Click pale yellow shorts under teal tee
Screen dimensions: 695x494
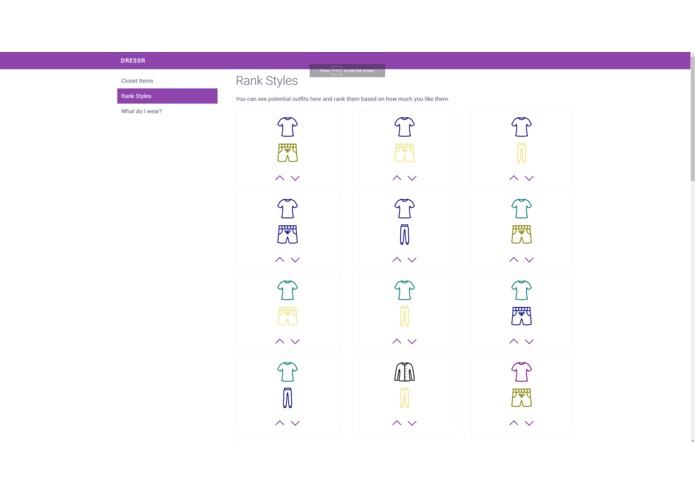(288, 316)
